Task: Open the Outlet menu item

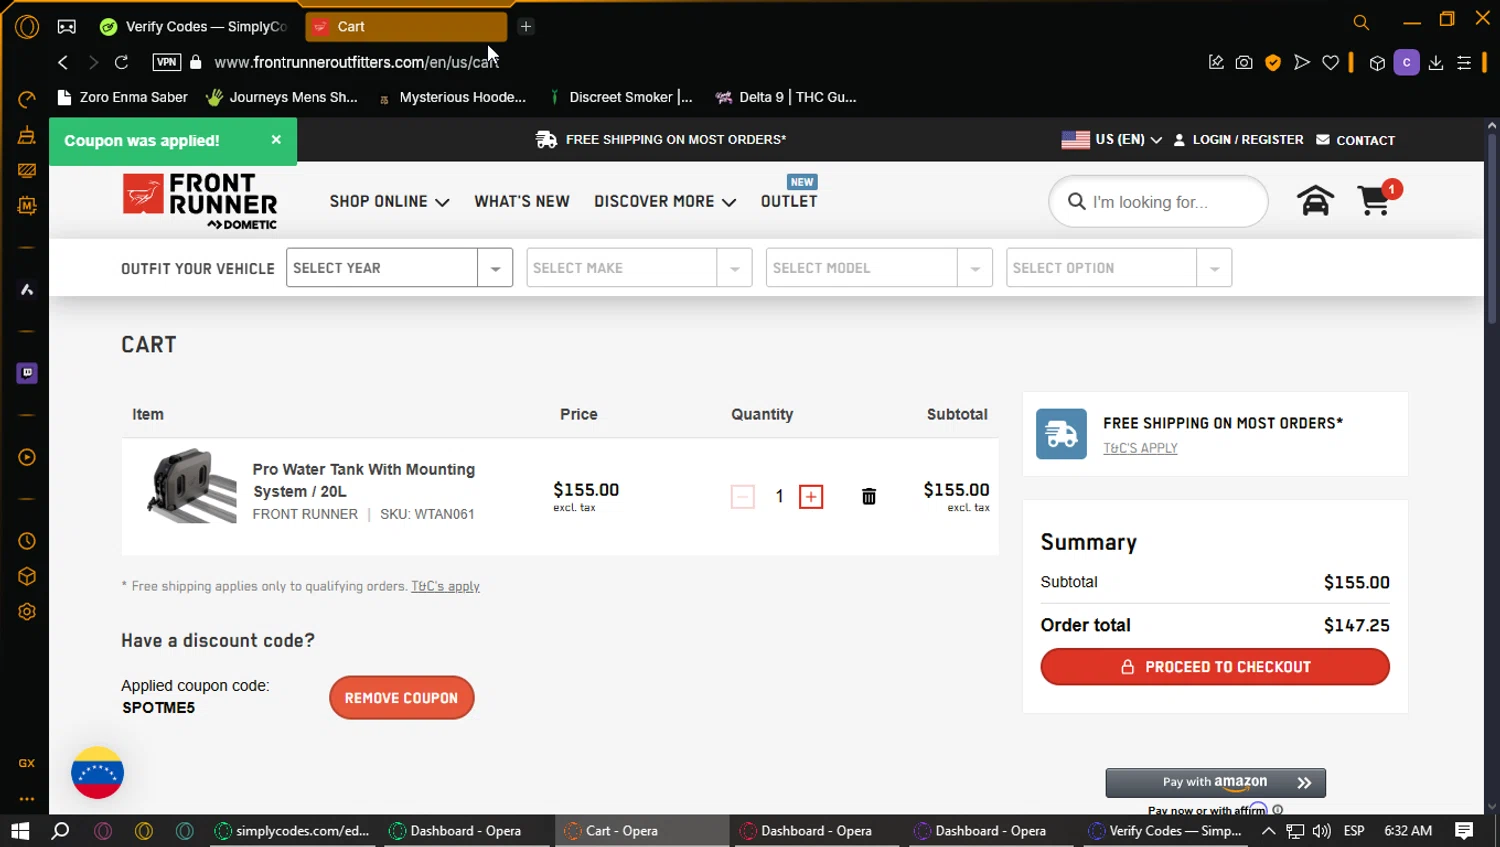Action: coord(789,201)
